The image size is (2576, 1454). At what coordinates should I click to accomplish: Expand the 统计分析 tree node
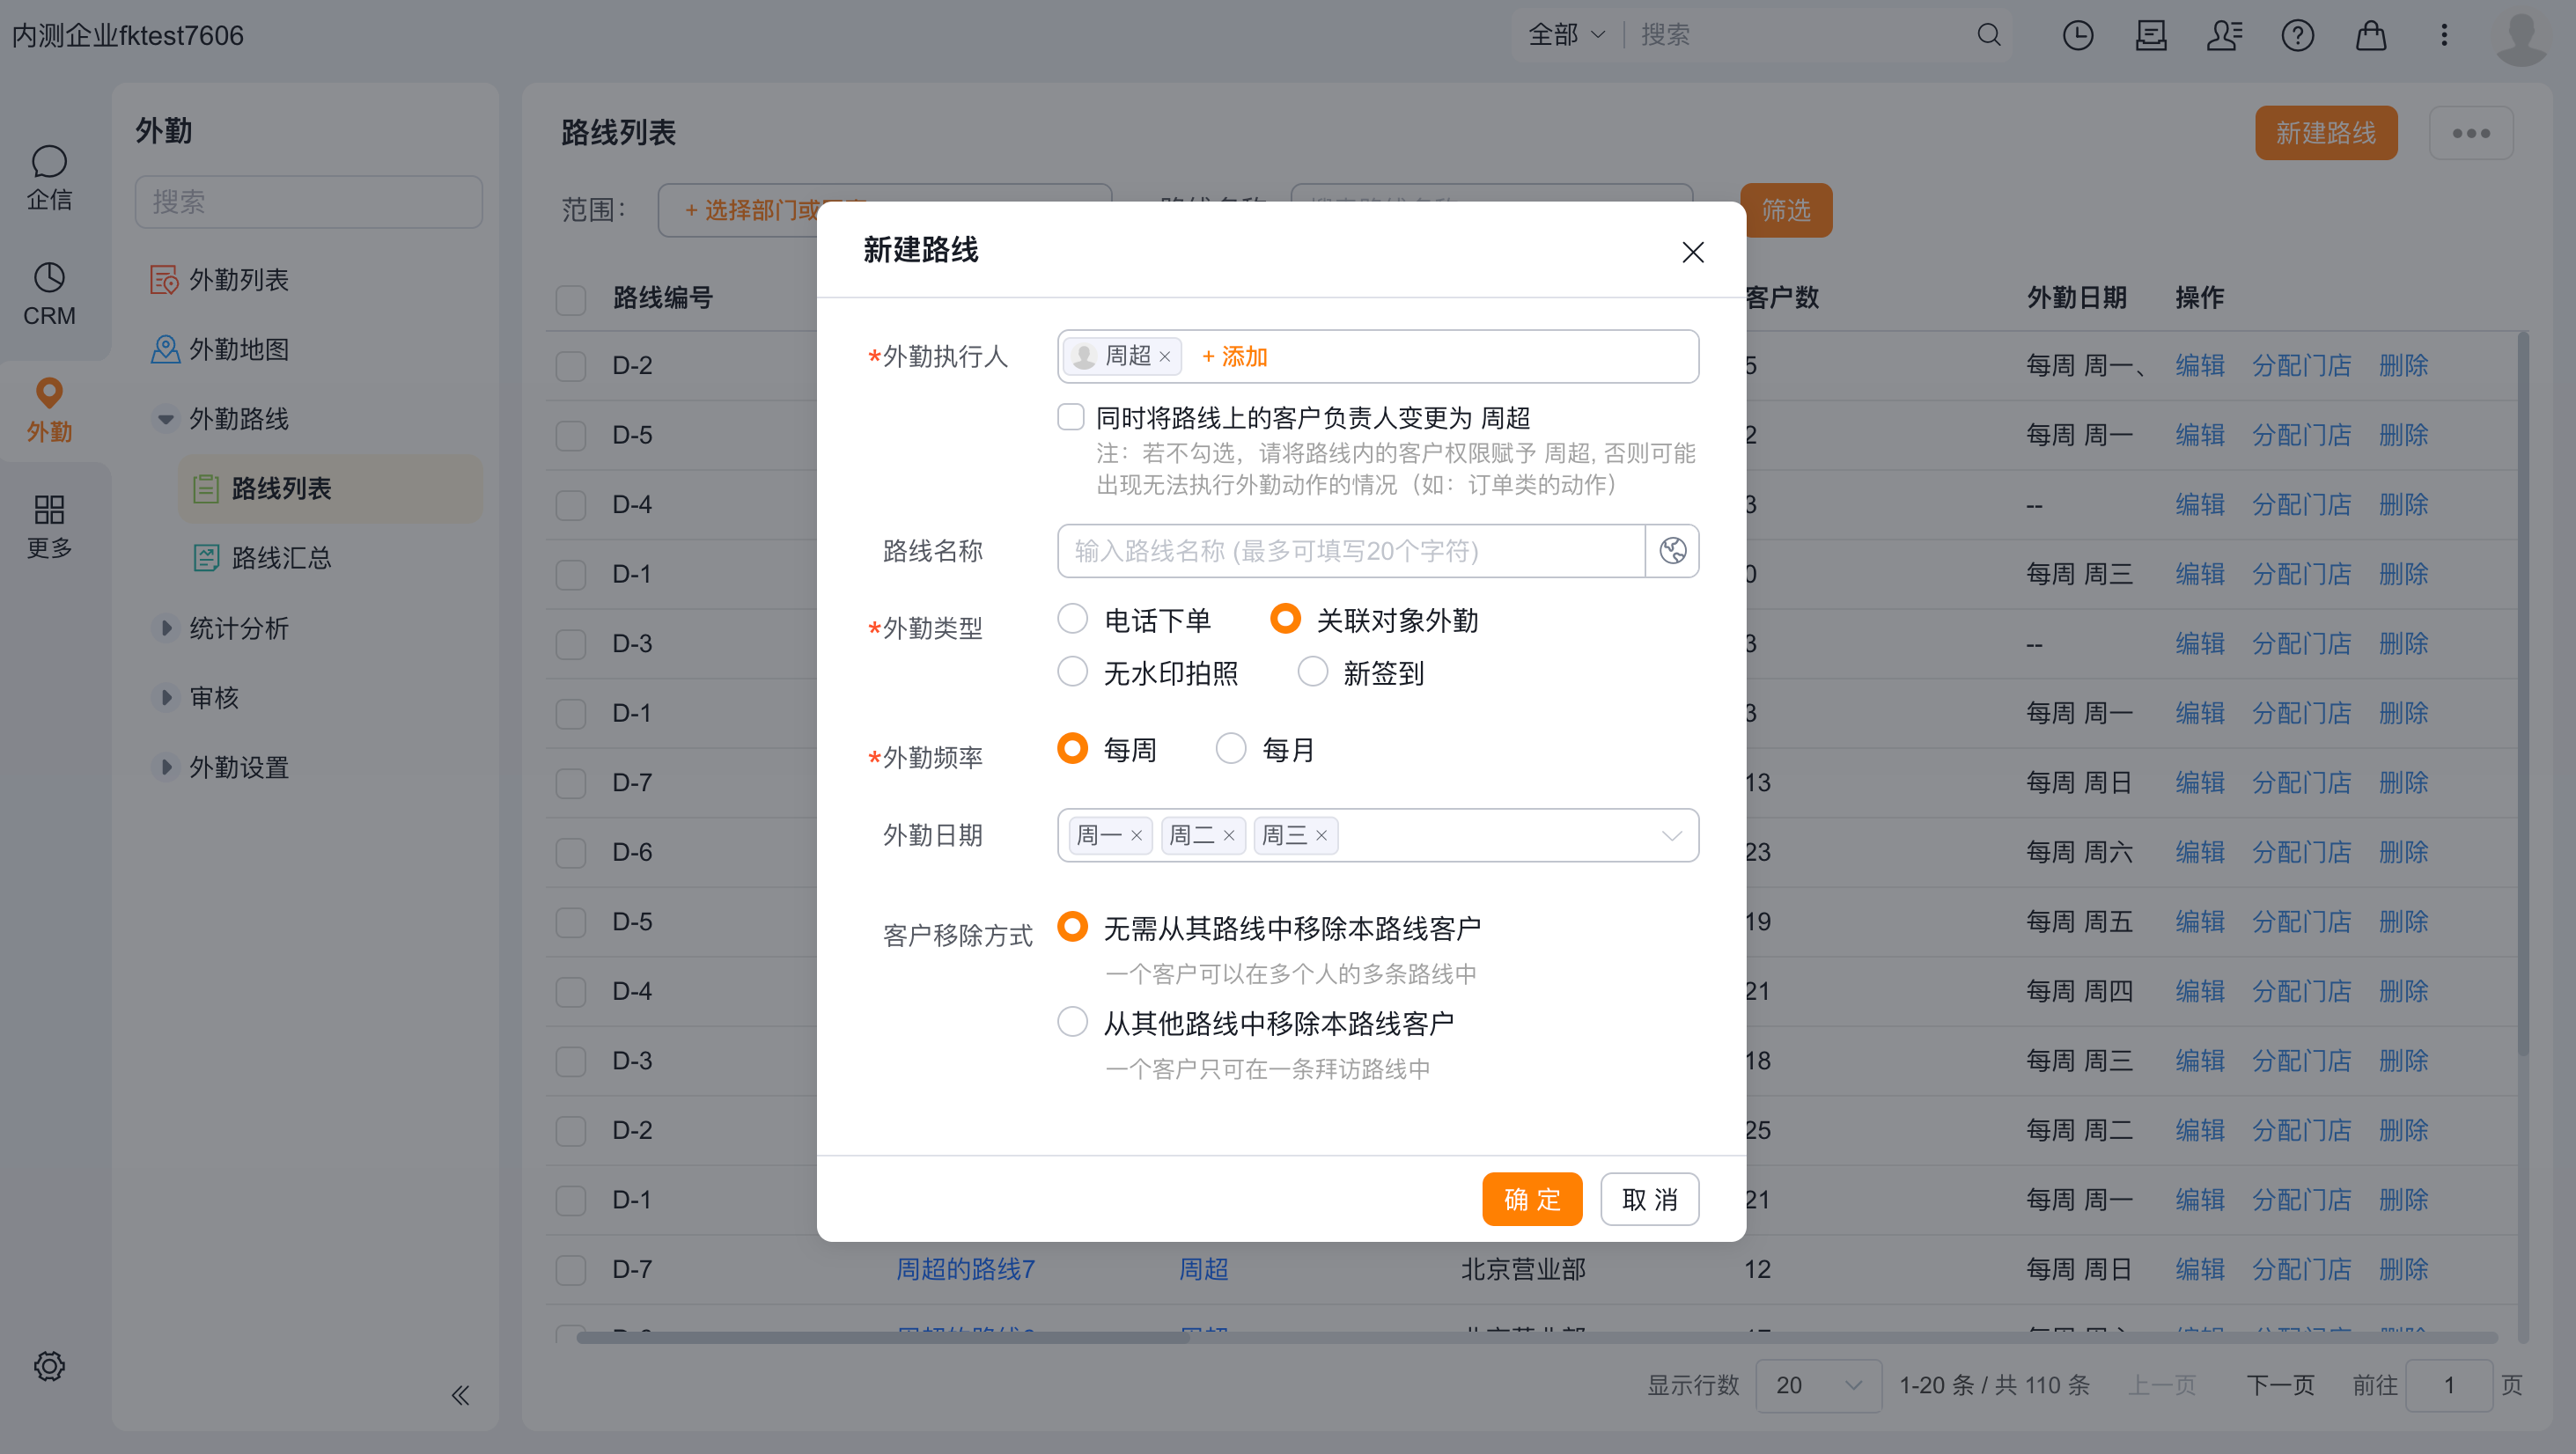coord(166,628)
